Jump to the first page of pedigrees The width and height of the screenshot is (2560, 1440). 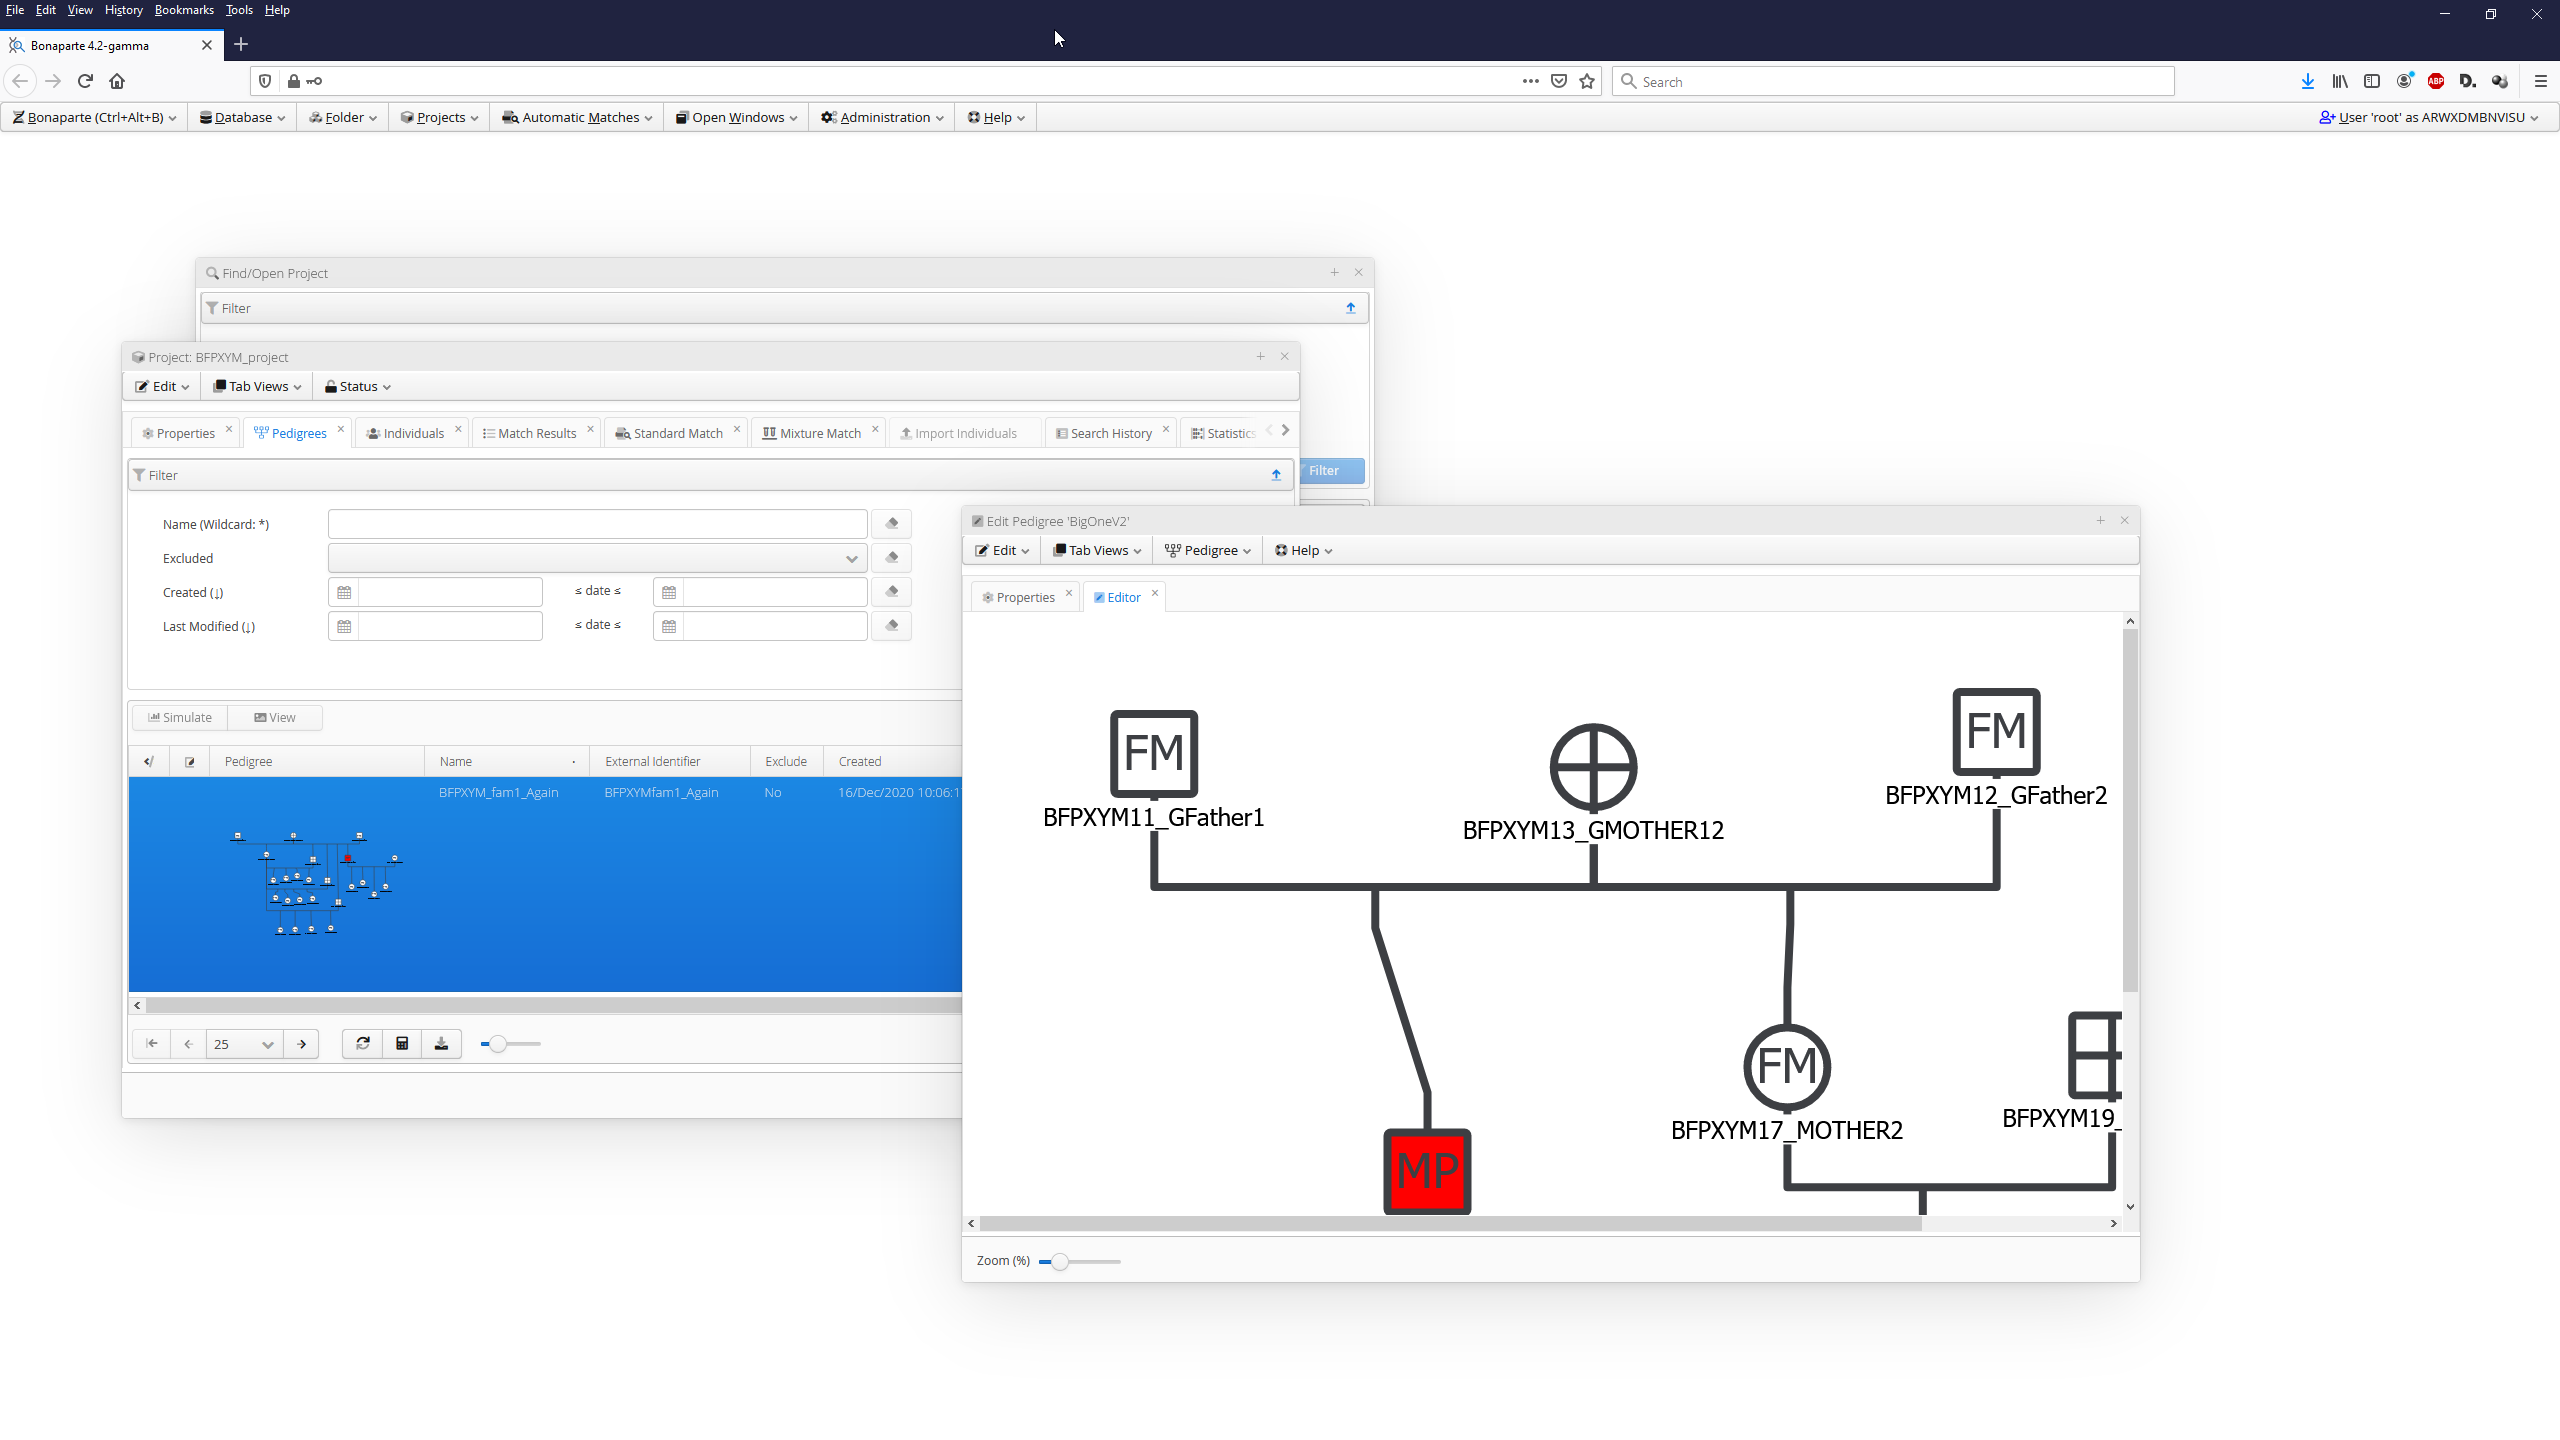click(152, 1044)
